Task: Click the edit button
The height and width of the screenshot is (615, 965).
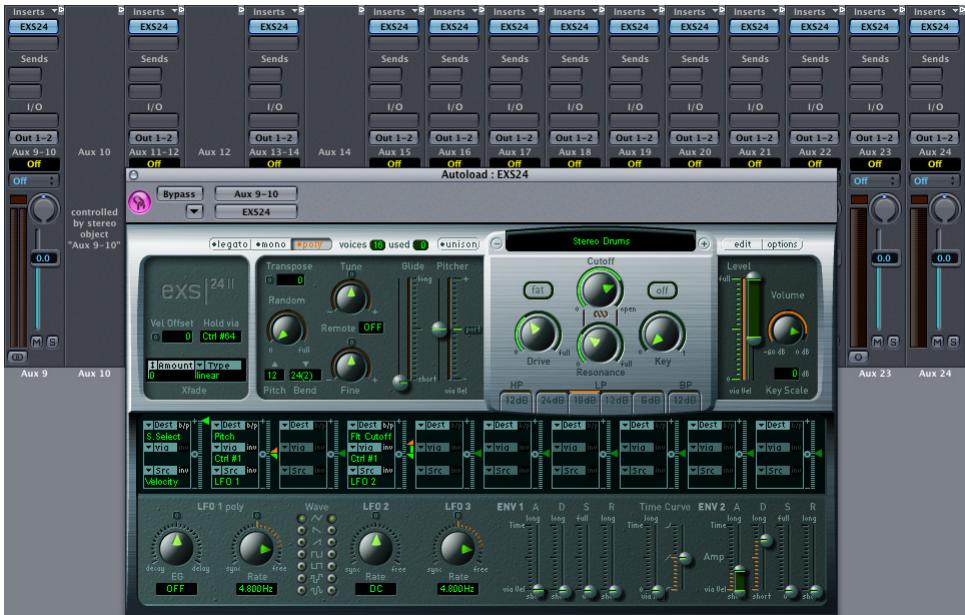Action: point(742,244)
